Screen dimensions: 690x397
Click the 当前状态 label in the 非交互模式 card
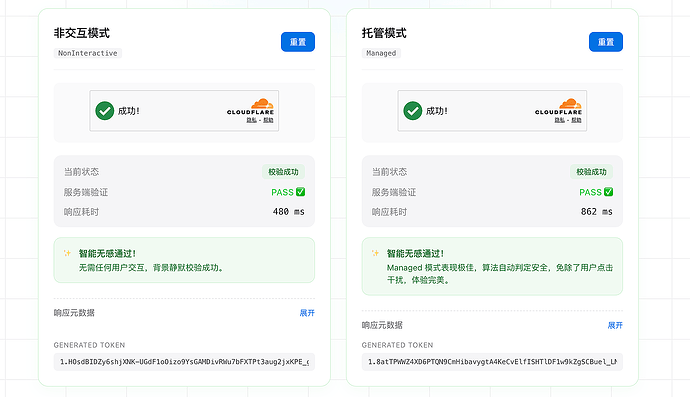pyautogui.click(x=81, y=172)
